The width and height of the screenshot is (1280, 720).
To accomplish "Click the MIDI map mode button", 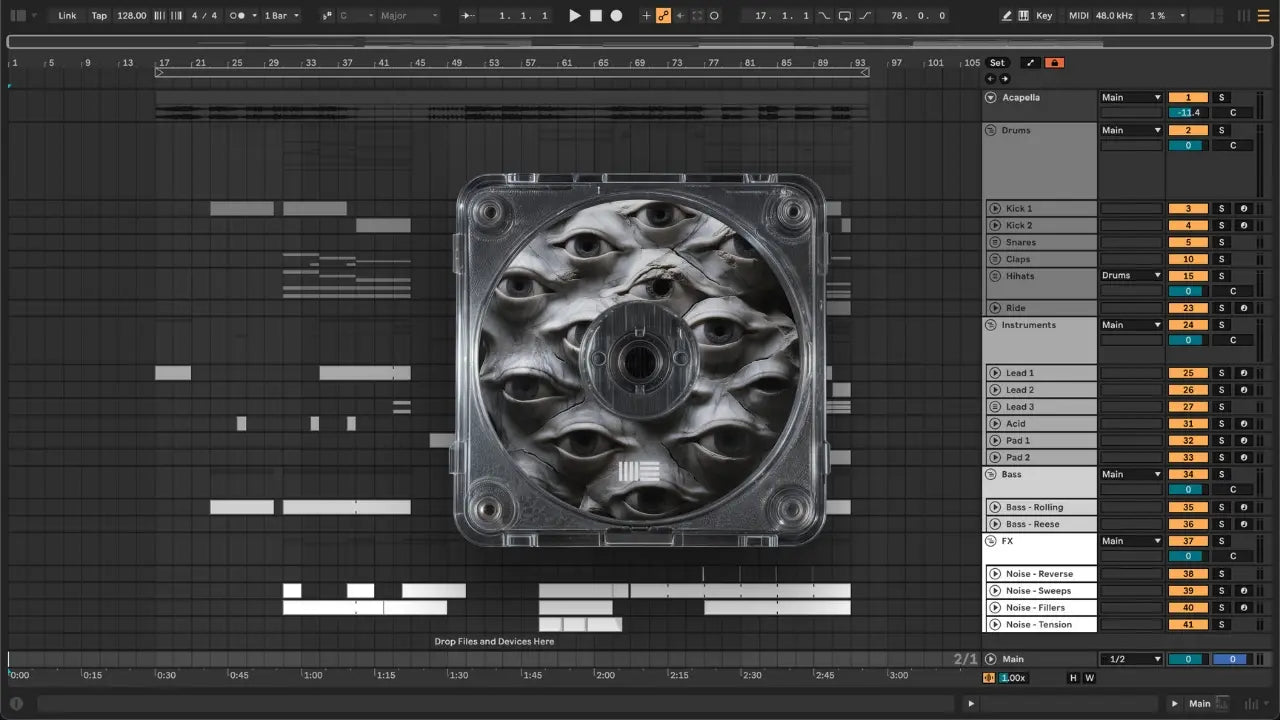I will pos(1078,16).
